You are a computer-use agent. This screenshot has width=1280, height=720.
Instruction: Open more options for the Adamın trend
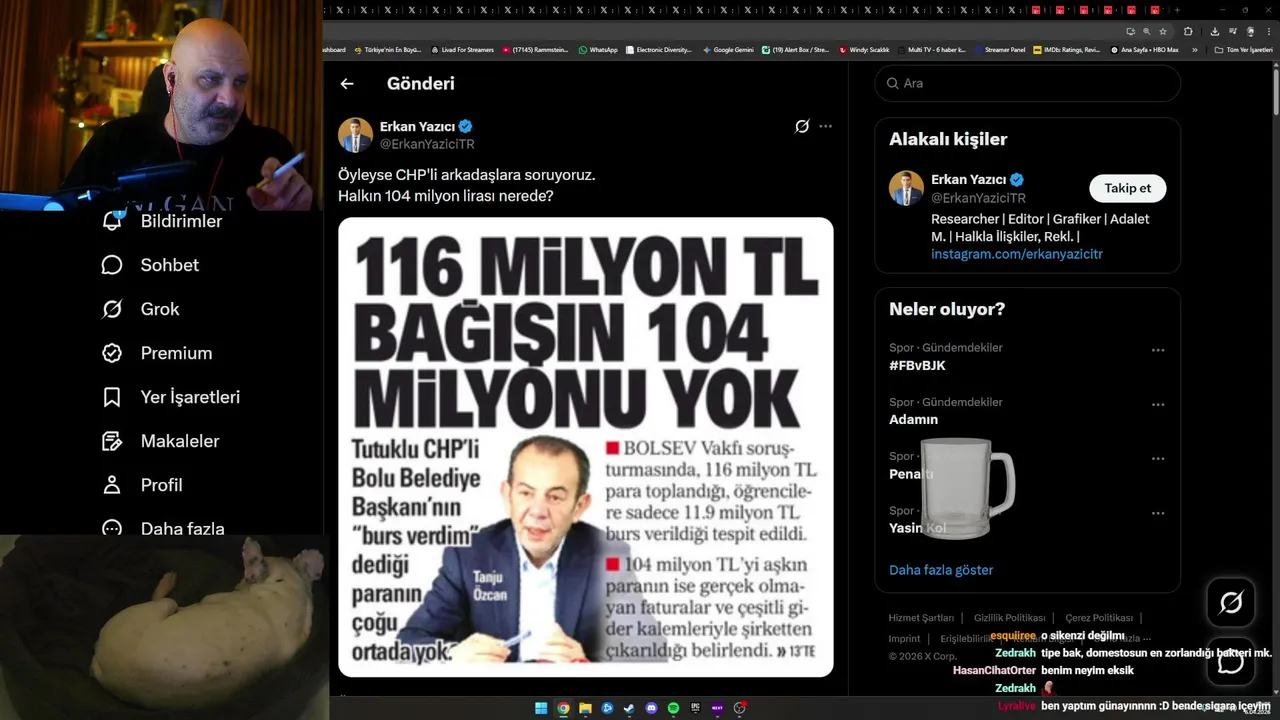pos(1158,404)
